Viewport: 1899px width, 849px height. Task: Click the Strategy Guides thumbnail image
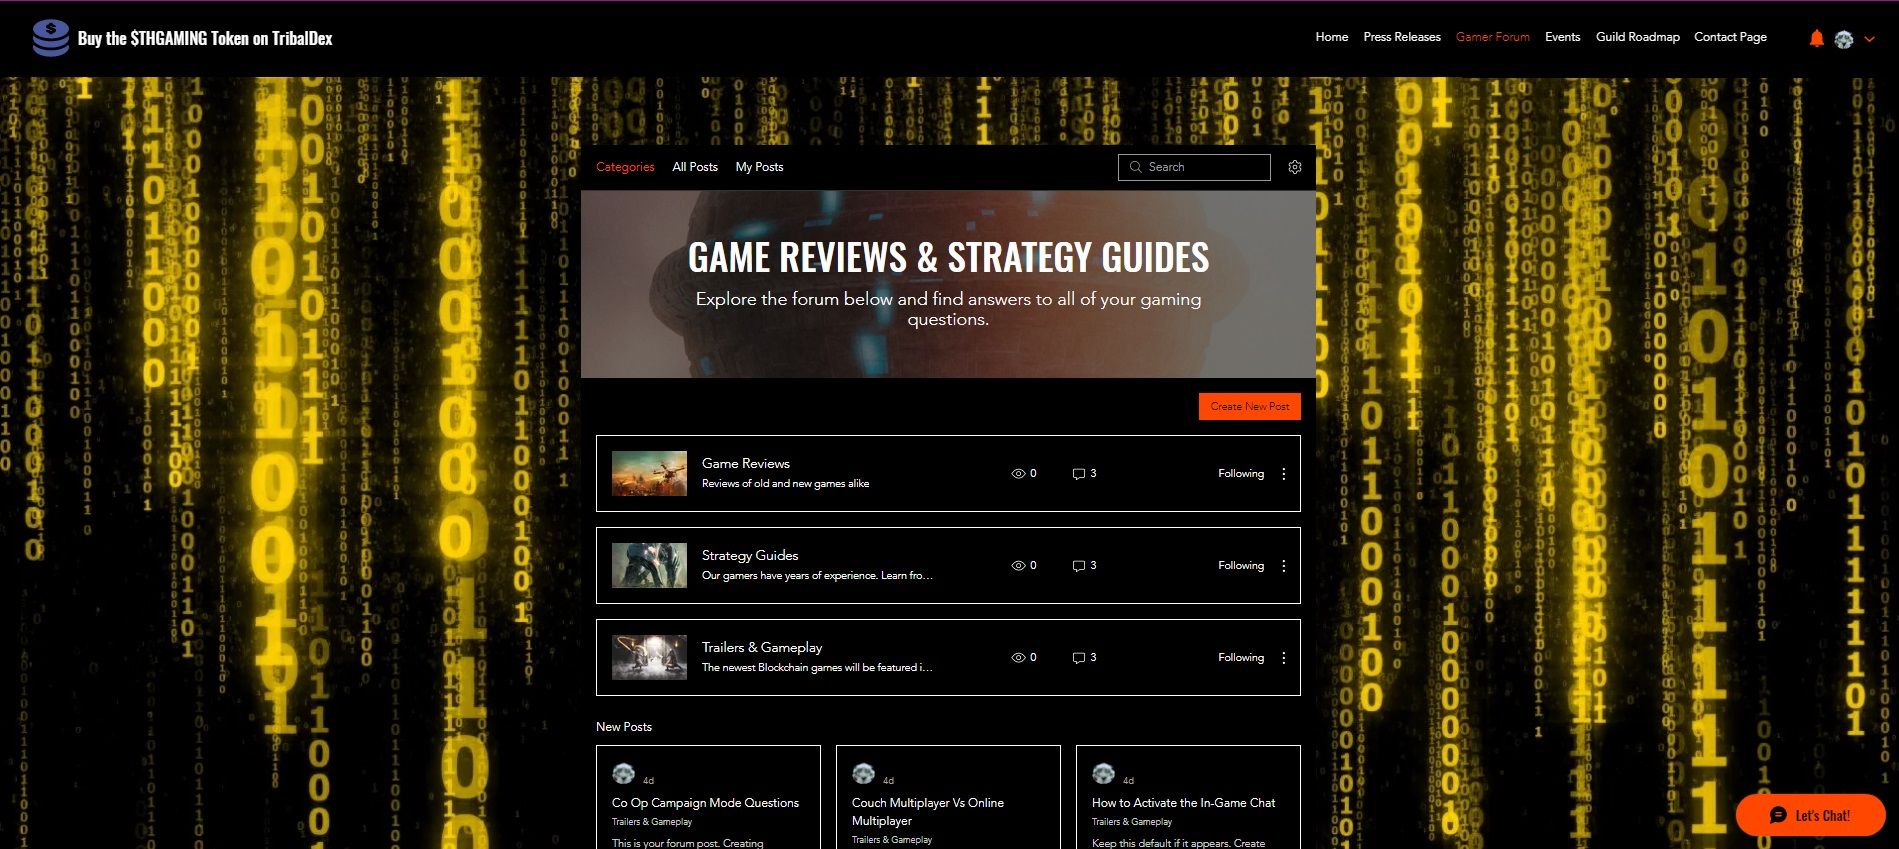click(x=649, y=565)
